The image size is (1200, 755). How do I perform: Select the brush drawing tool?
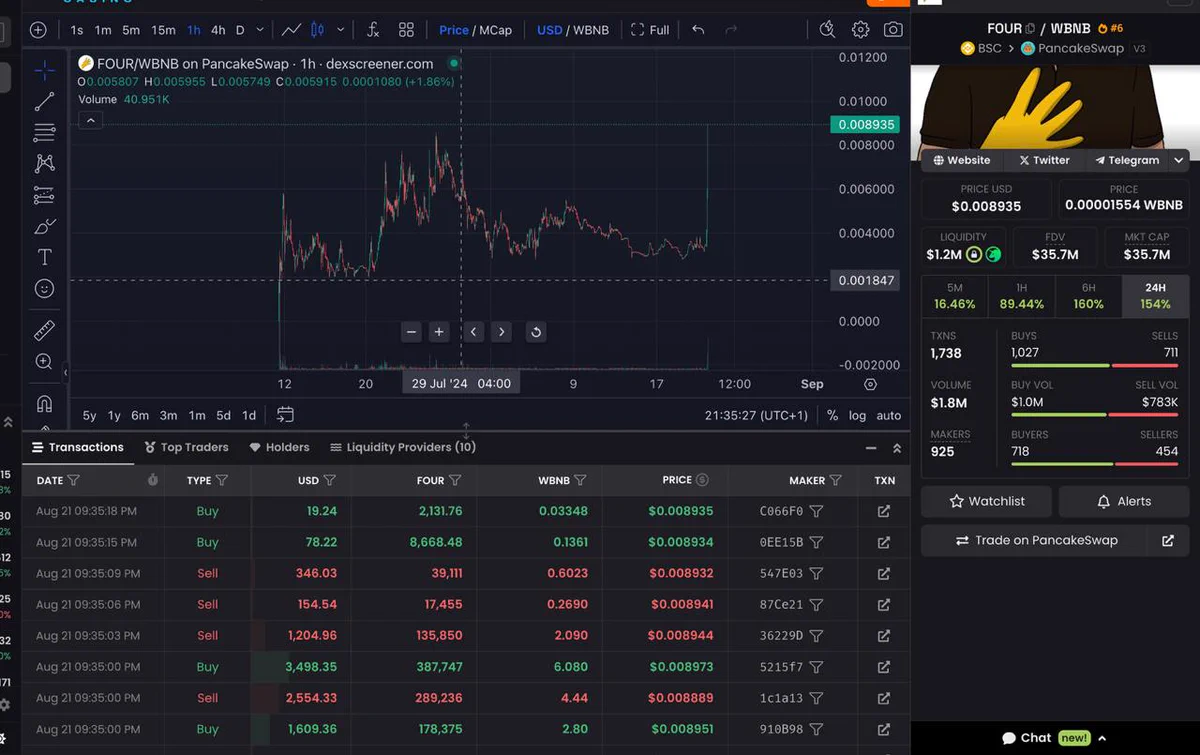click(44, 226)
